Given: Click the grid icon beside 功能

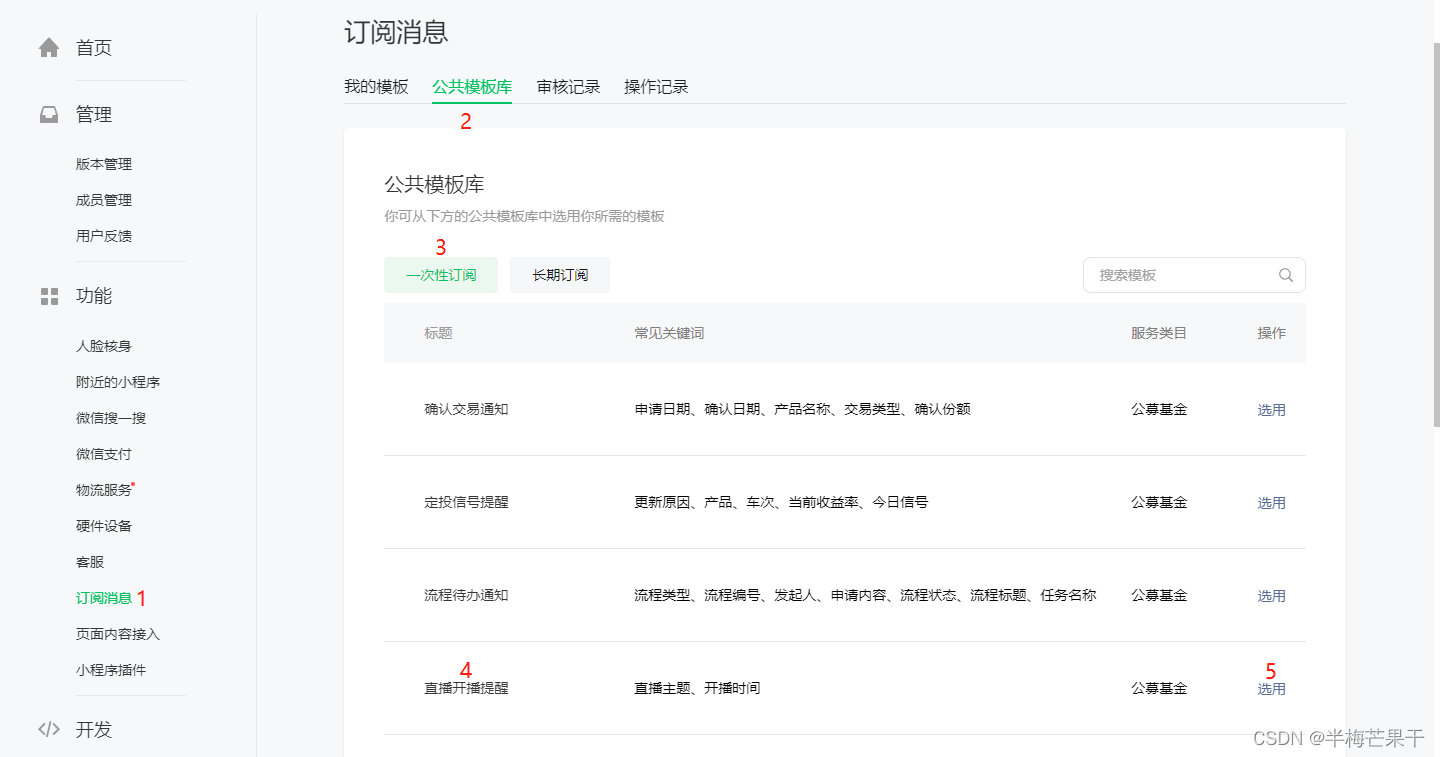Looking at the screenshot, I should point(49,296).
